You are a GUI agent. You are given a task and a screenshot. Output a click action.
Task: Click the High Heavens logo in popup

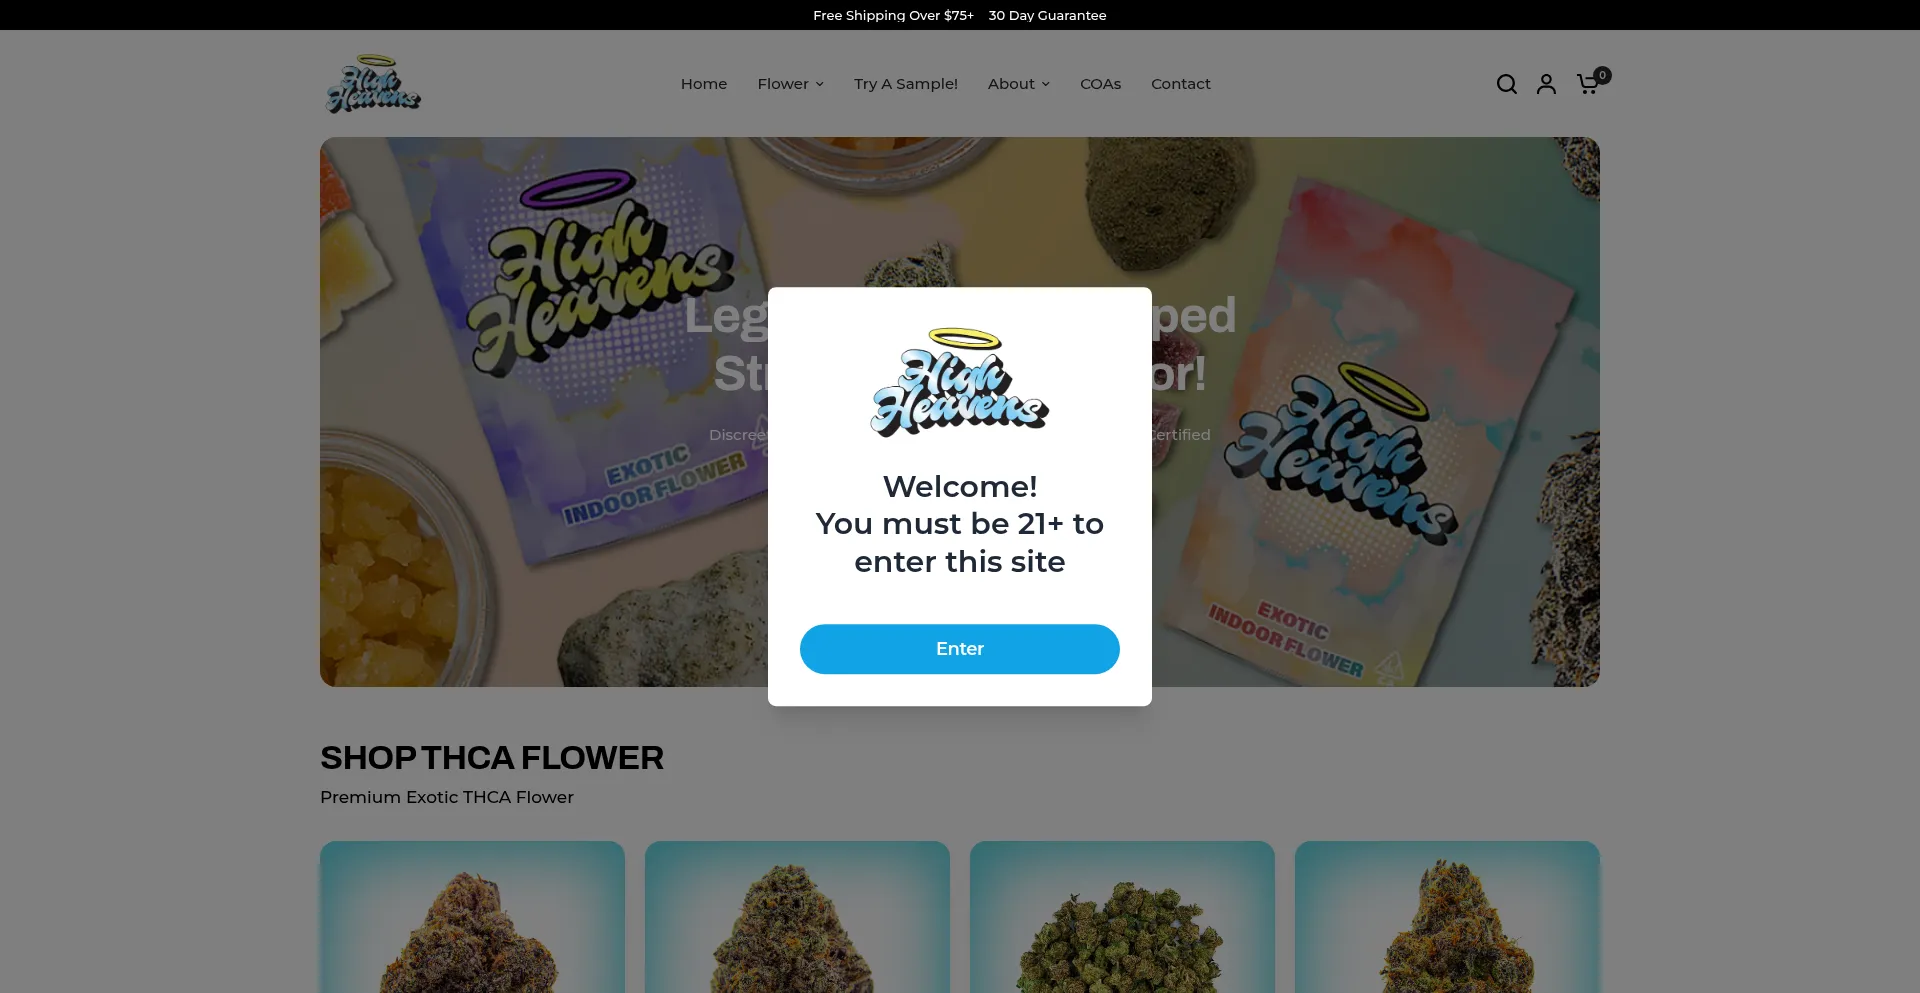click(x=960, y=382)
